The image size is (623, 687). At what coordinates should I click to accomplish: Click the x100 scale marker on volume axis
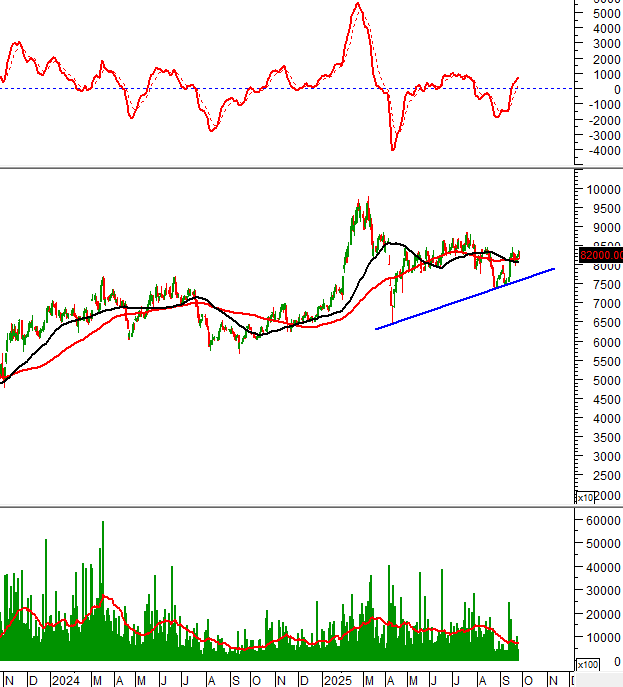click(x=587, y=665)
